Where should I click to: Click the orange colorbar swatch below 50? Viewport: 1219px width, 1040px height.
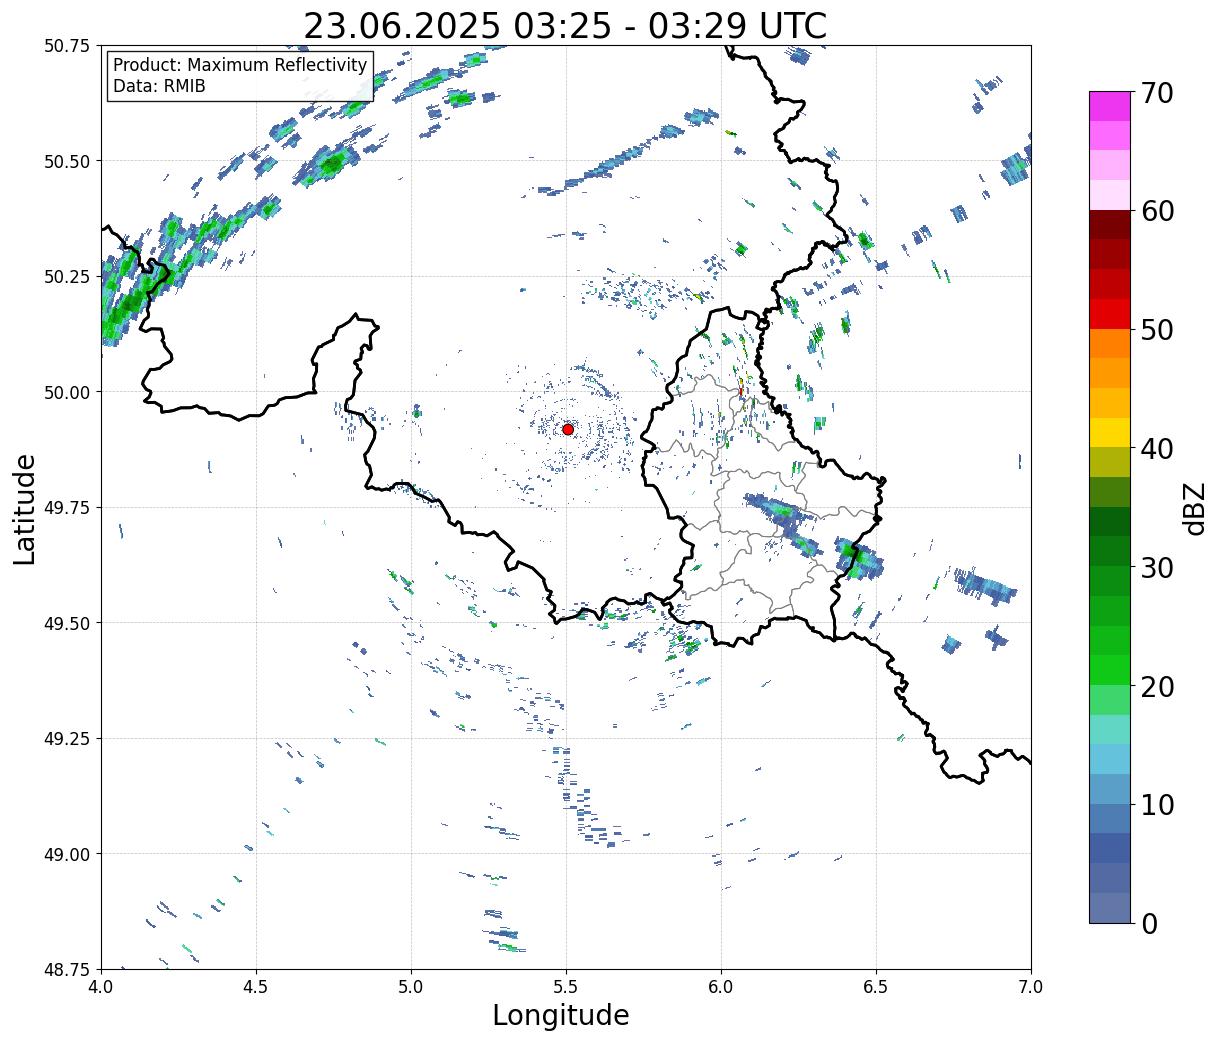pos(1110,344)
